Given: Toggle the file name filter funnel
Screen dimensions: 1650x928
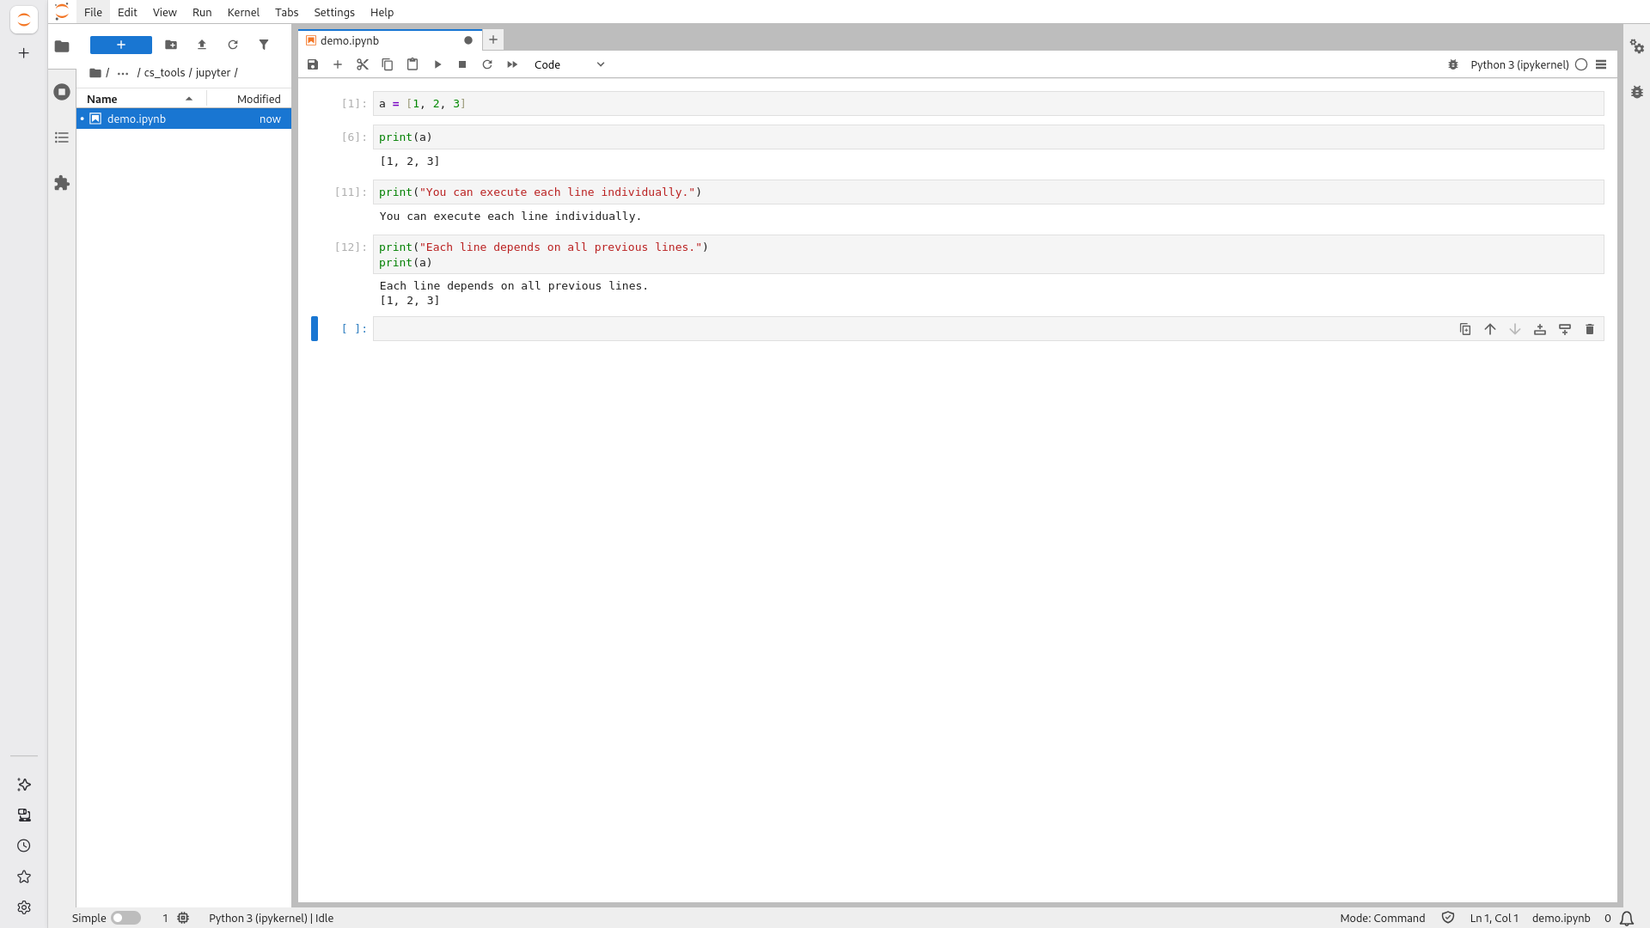Looking at the screenshot, I should tap(263, 44).
